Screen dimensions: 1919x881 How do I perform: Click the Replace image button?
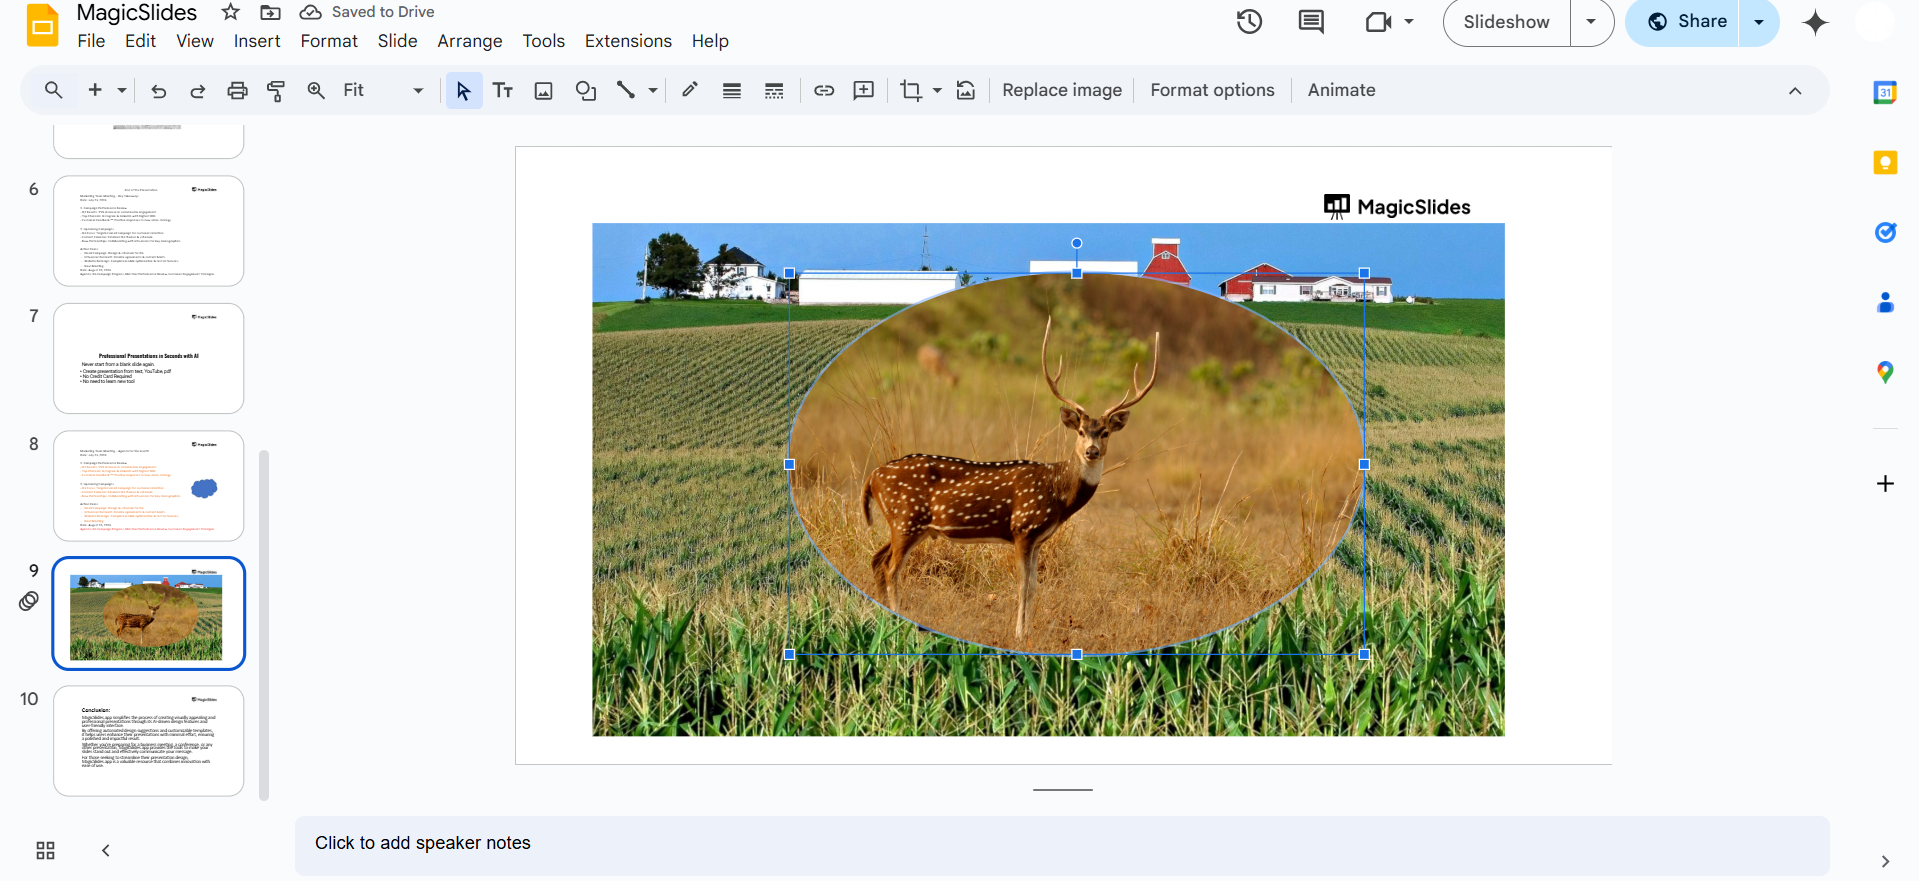click(x=1062, y=90)
